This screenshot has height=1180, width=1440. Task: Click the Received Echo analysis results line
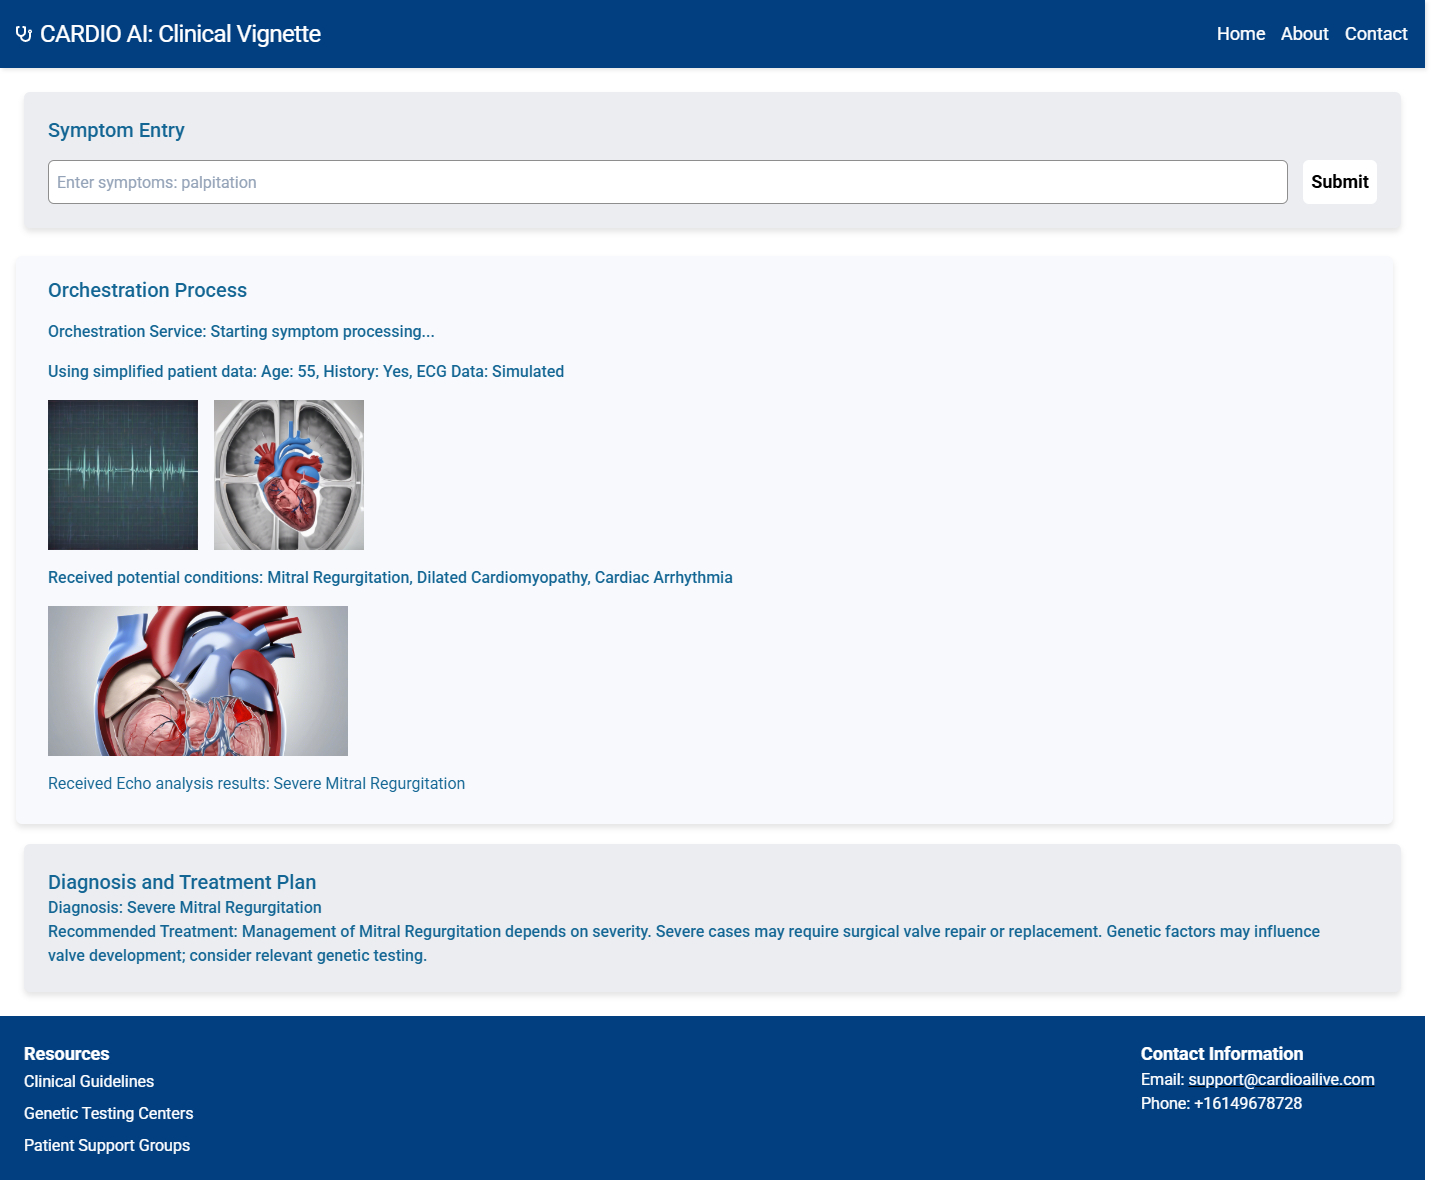(256, 783)
